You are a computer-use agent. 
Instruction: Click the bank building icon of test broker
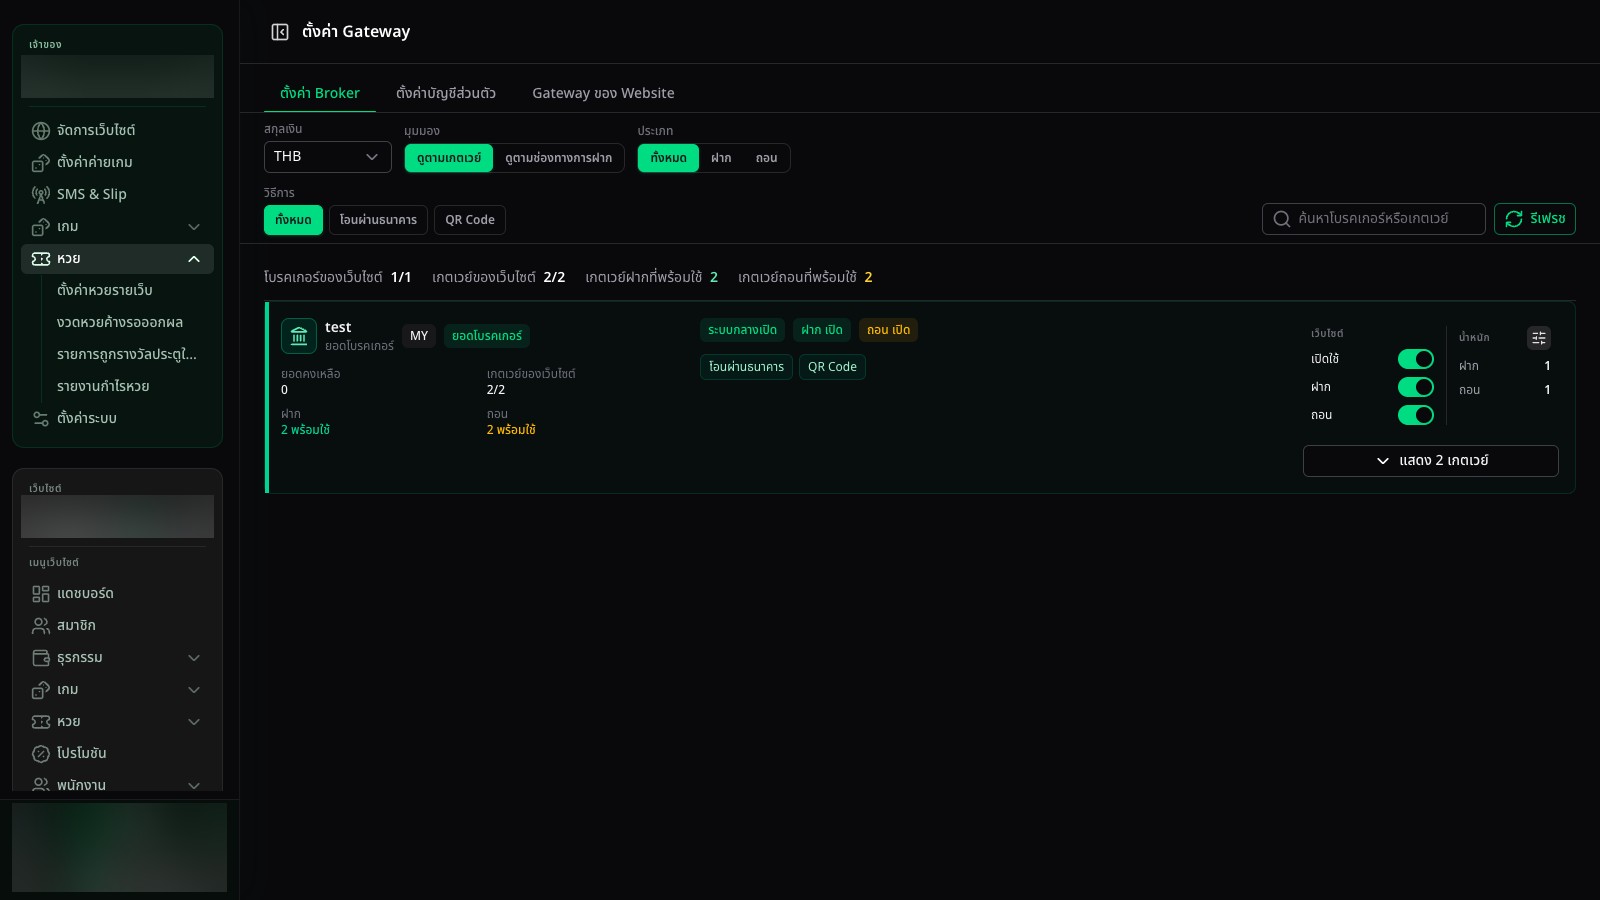[299, 336]
